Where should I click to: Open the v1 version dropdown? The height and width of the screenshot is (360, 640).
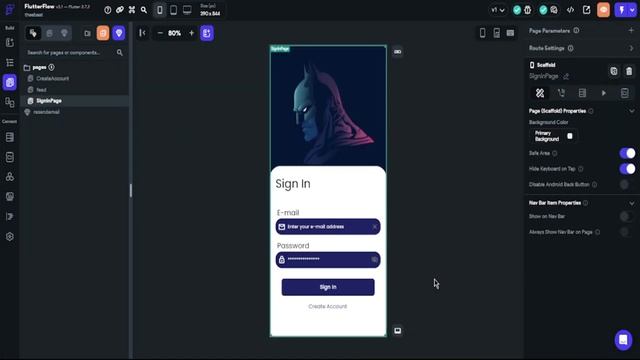tap(498, 10)
